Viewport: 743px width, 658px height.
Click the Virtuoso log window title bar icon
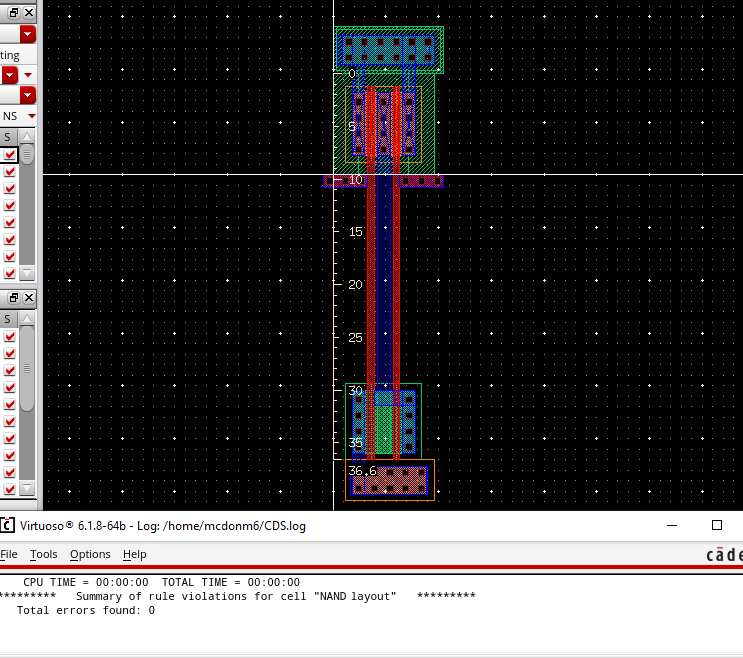(7, 525)
